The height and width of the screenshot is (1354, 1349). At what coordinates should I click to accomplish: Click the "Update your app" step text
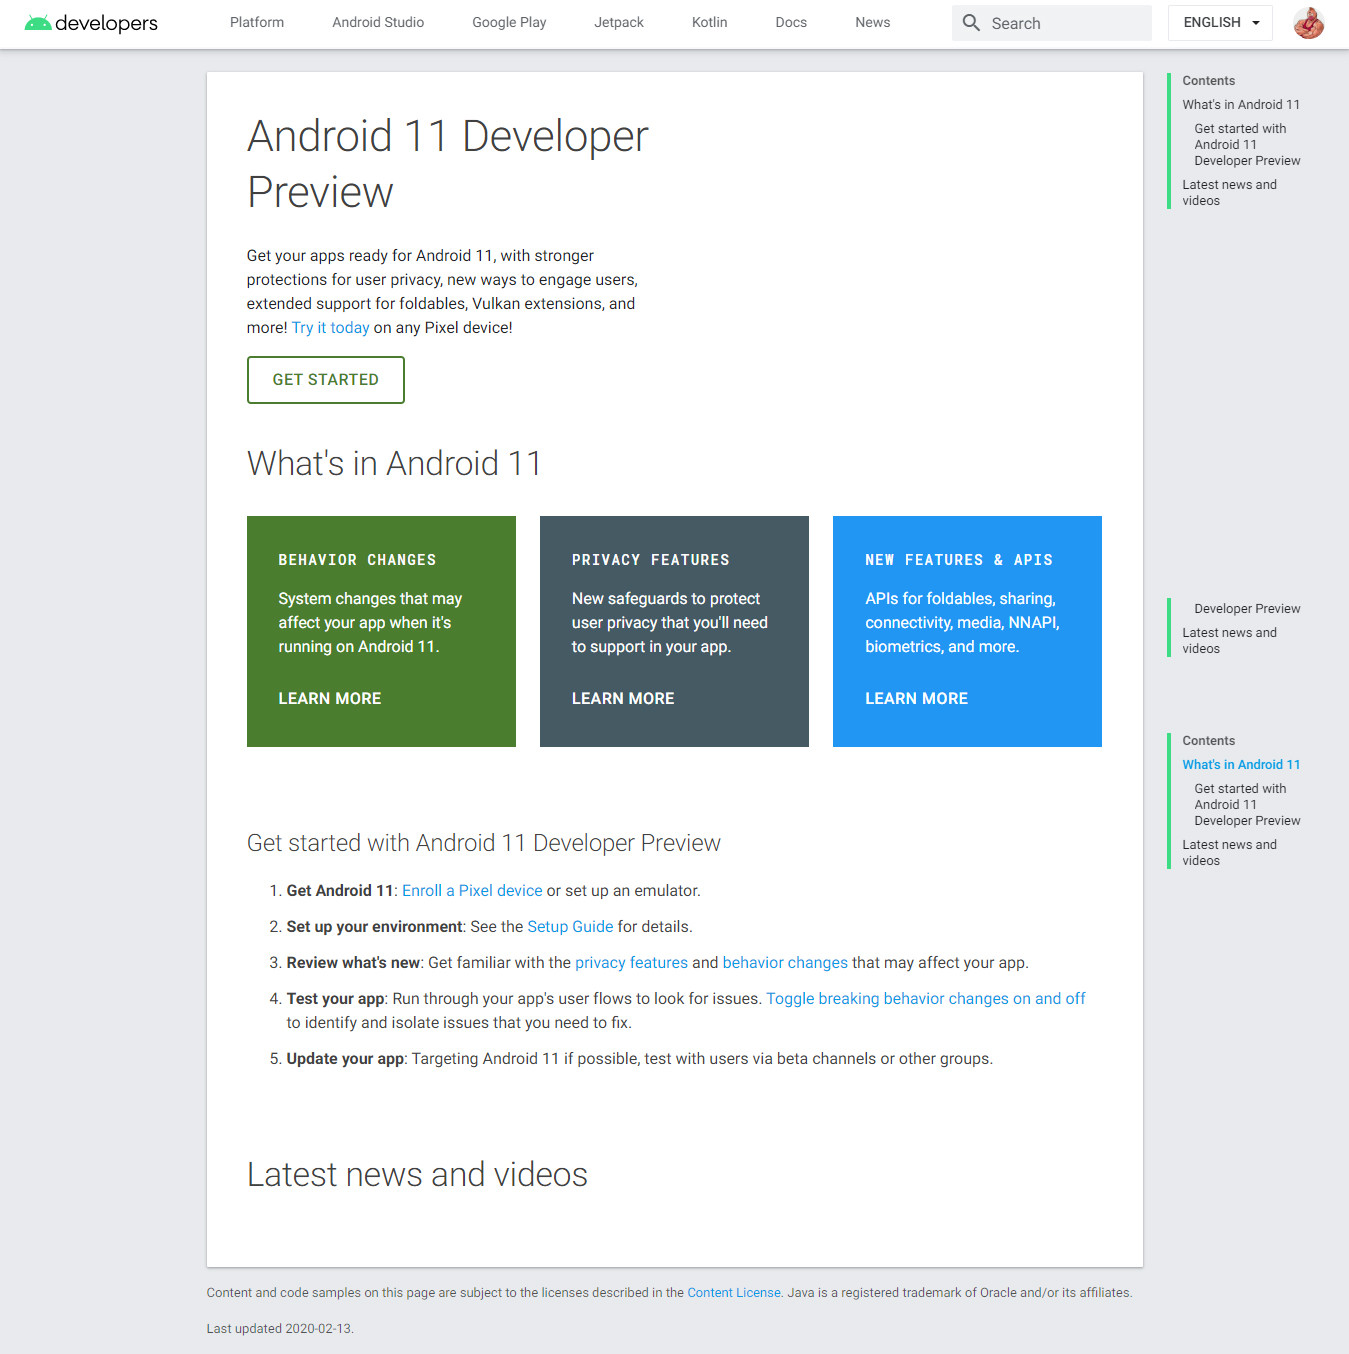pos(345,1059)
